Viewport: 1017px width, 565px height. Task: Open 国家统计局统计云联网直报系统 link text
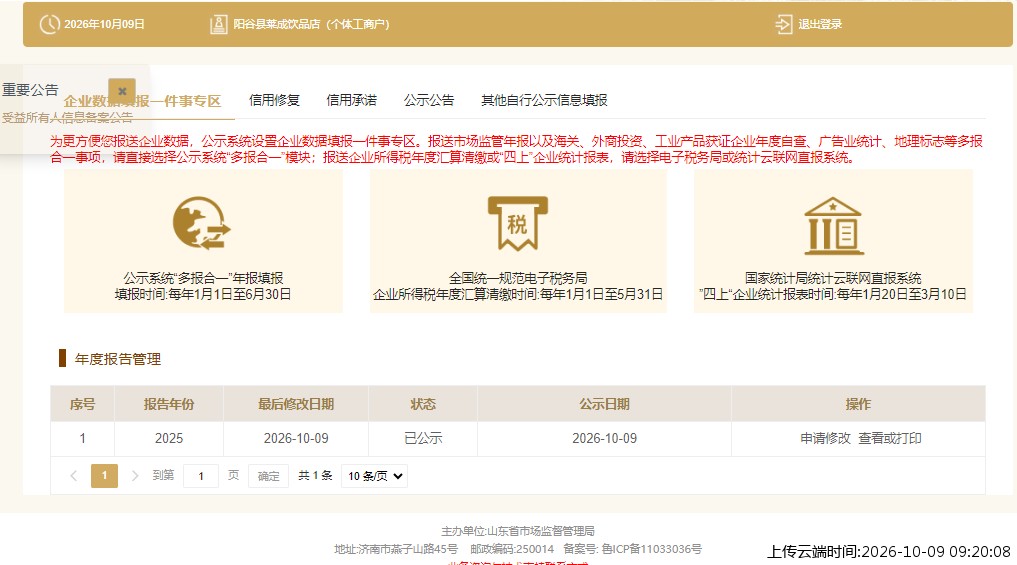pyautogui.click(x=833, y=278)
